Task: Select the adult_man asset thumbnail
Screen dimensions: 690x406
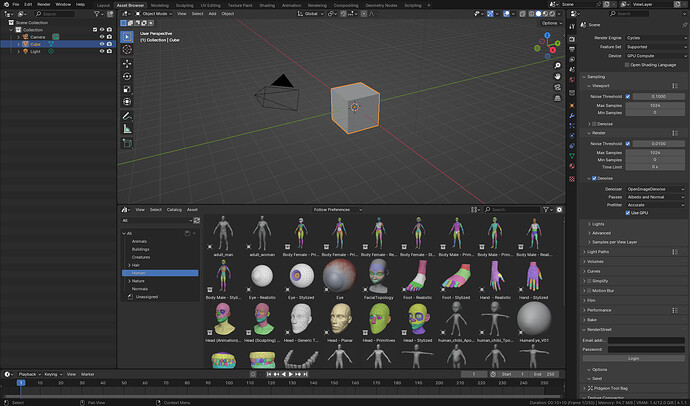Action: tap(223, 236)
